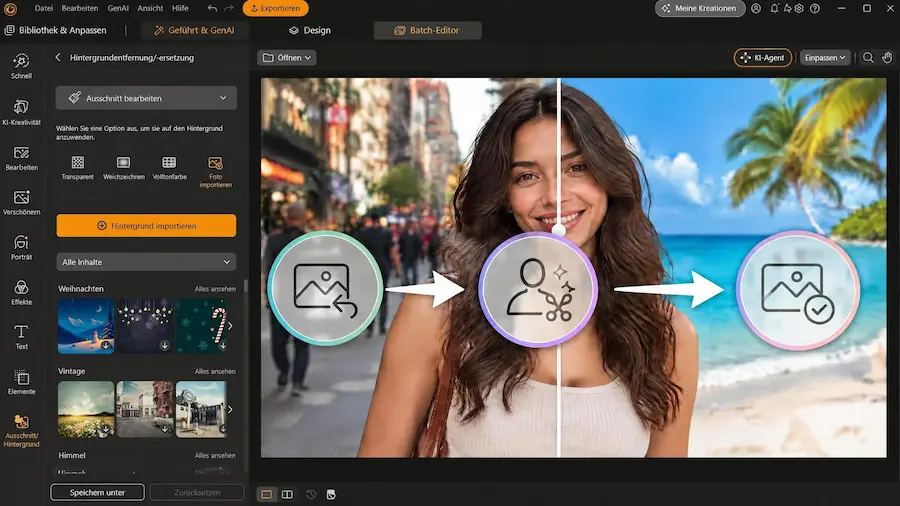The width and height of the screenshot is (900, 506).
Task: Click Speichern unter button
Action: pos(97,492)
